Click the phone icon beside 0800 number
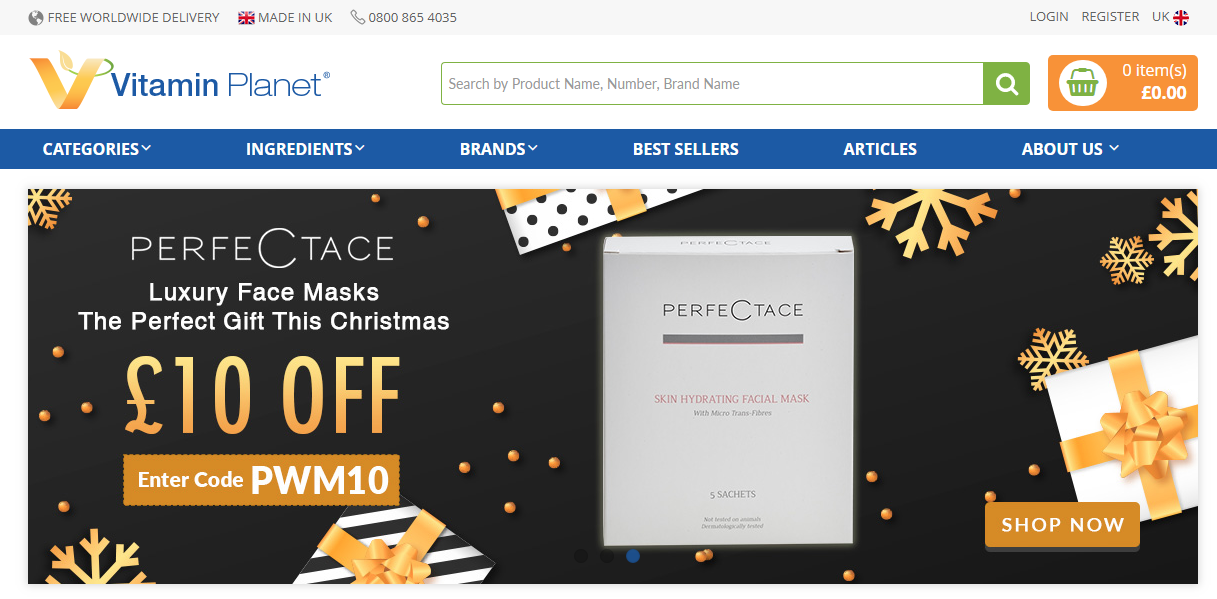Image resolution: width=1217 pixels, height=599 pixels. coord(357,17)
